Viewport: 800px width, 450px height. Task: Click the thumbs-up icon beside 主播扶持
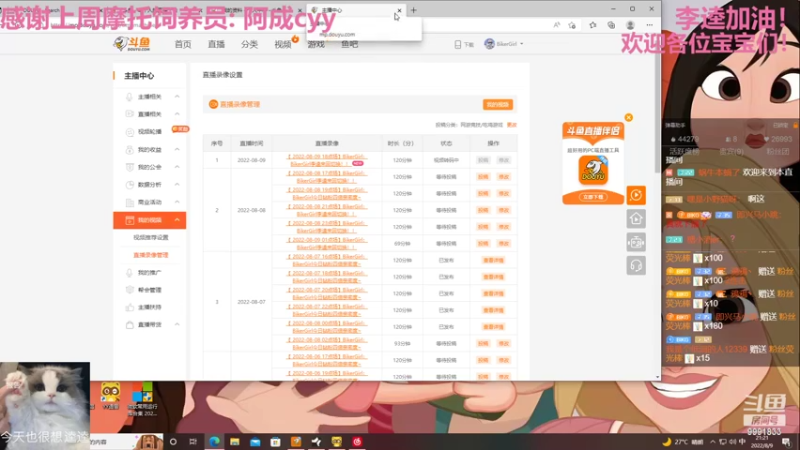(x=129, y=307)
